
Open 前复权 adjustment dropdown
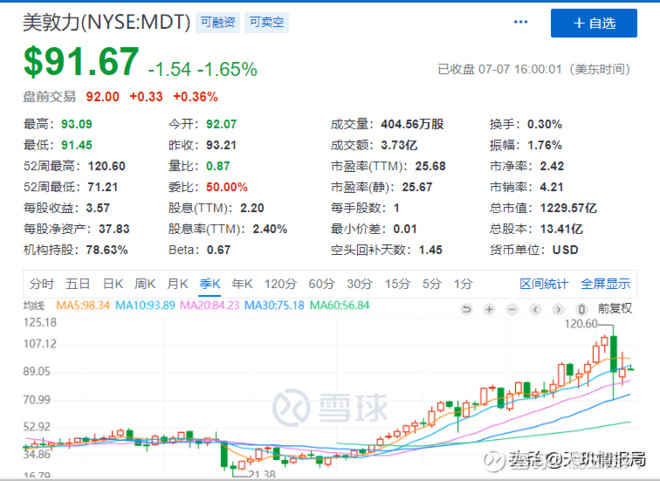tap(615, 309)
